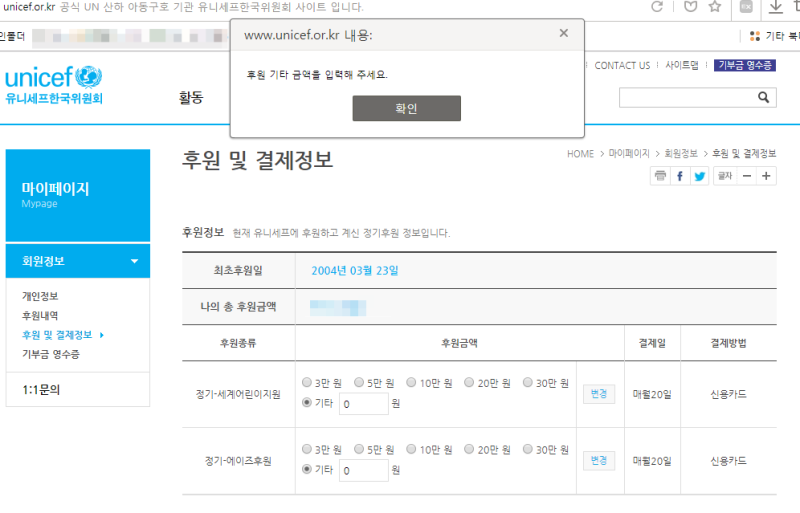
Task: Select 5만 원 for 정기-세계어린이지원
Action: click(359, 382)
